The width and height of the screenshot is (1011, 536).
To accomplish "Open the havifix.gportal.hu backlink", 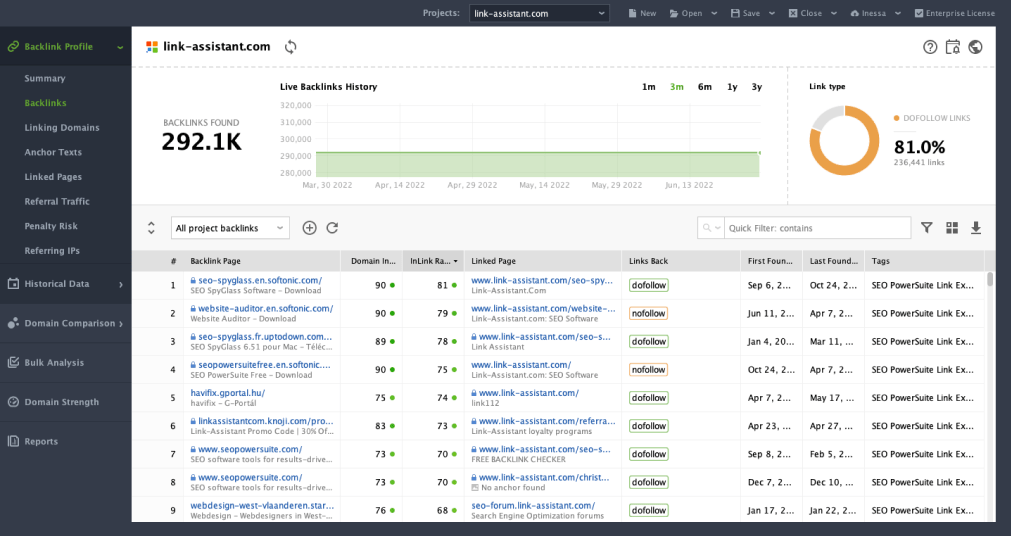I will coord(228,393).
